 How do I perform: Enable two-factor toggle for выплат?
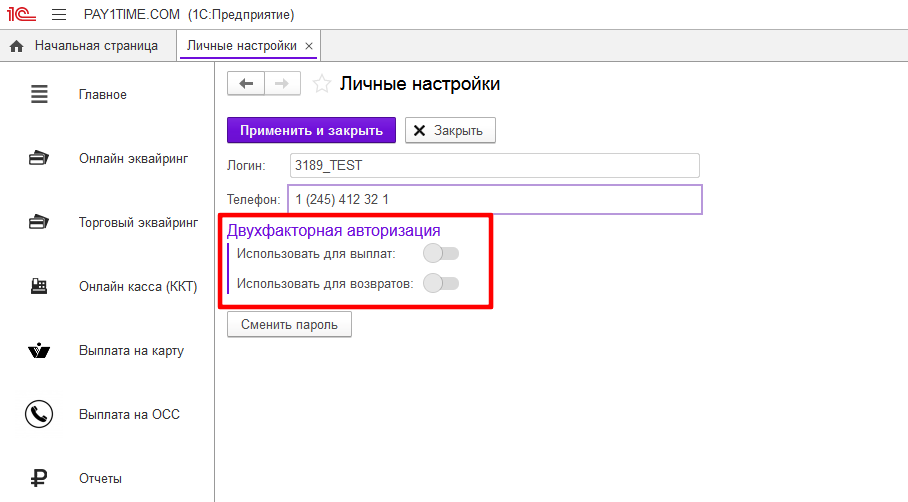pyautogui.click(x=441, y=253)
